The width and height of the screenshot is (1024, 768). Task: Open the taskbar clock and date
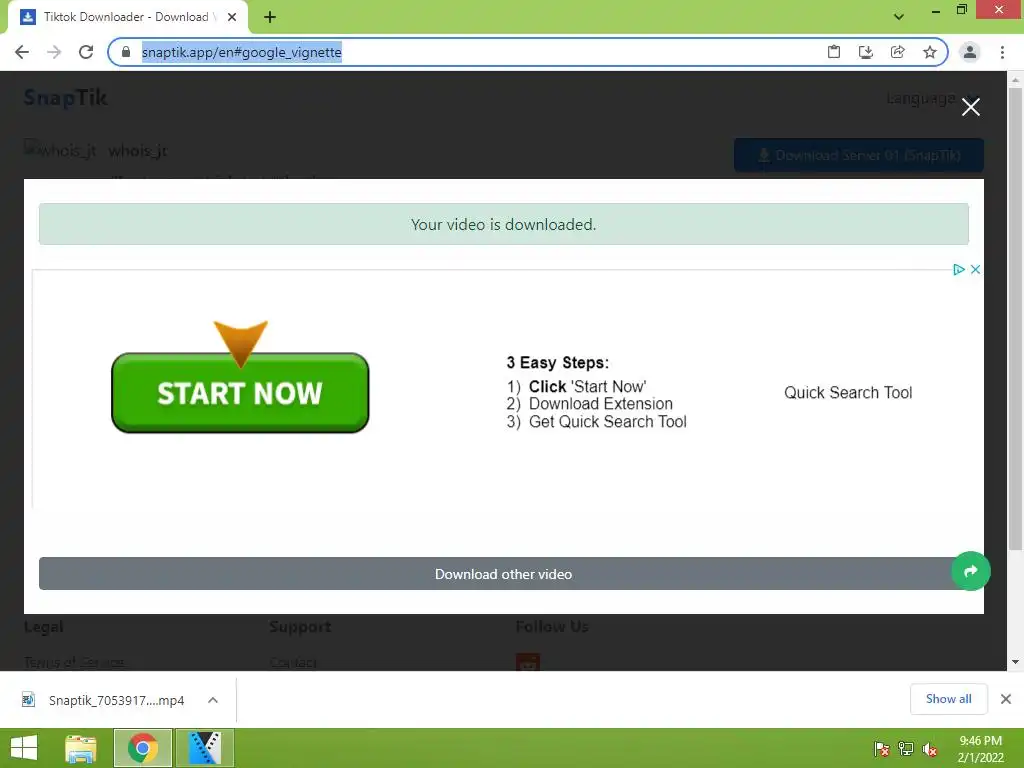click(980, 748)
